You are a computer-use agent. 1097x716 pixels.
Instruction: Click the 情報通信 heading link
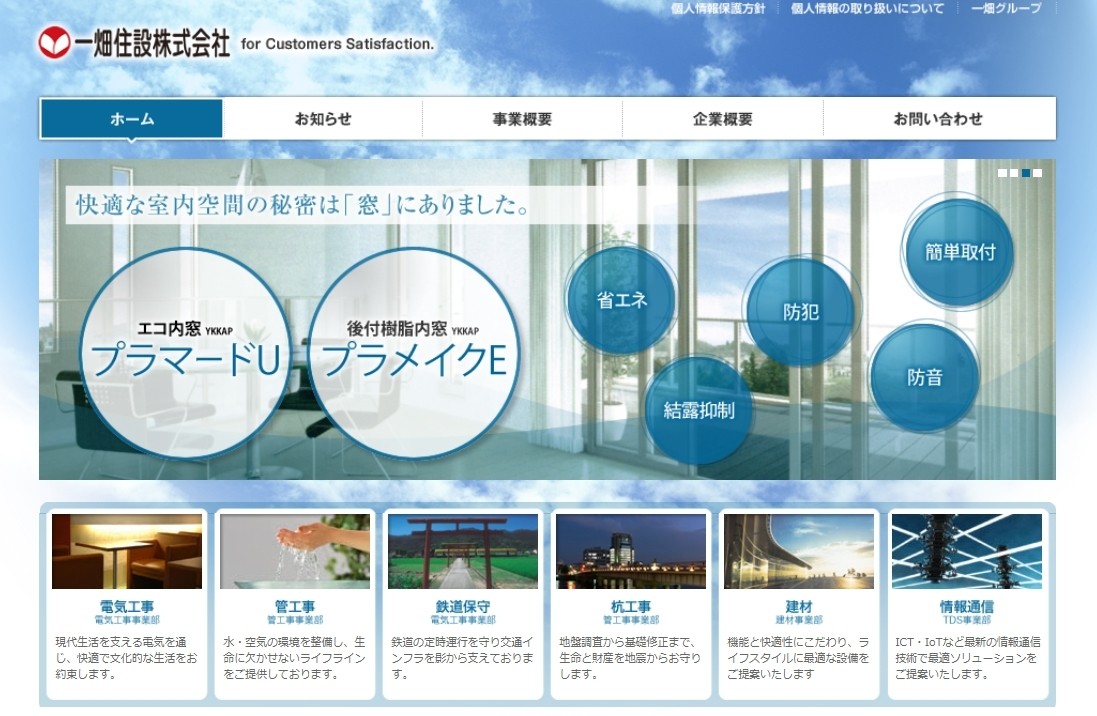tap(967, 606)
